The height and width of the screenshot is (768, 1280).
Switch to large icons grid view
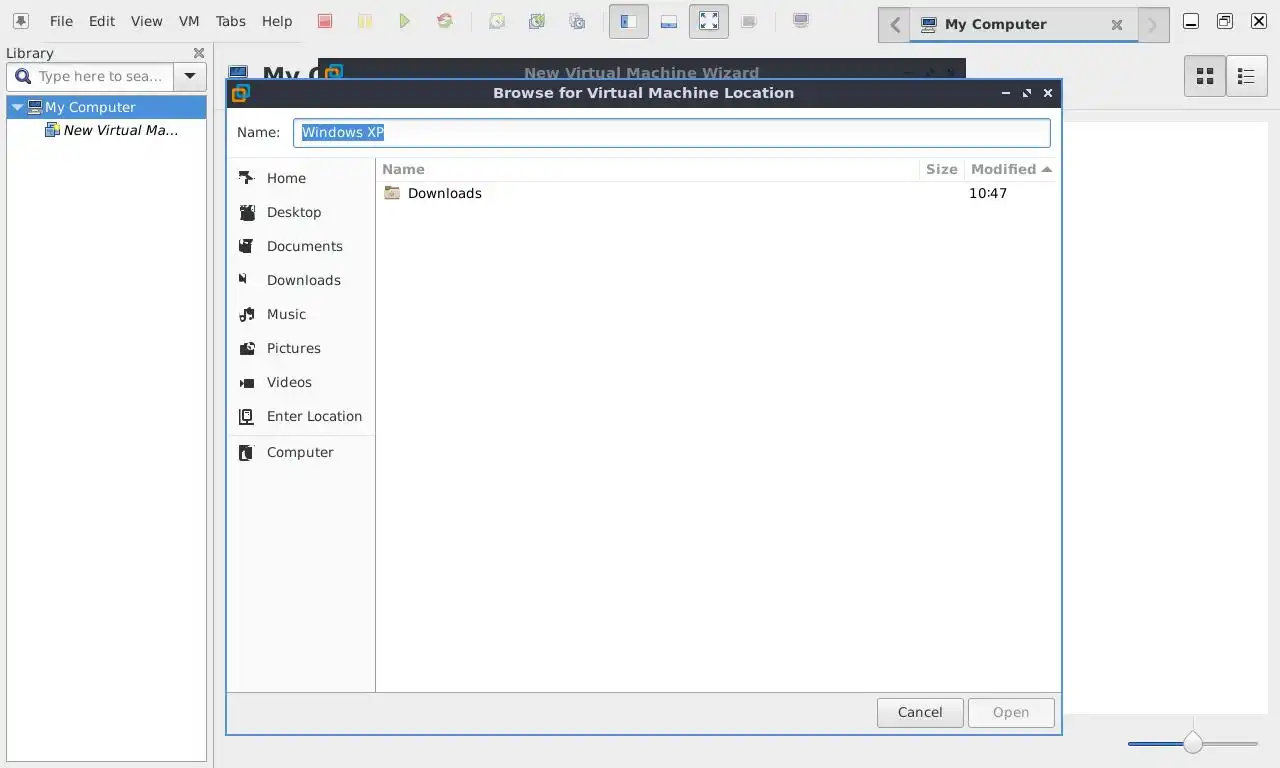tap(1205, 76)
